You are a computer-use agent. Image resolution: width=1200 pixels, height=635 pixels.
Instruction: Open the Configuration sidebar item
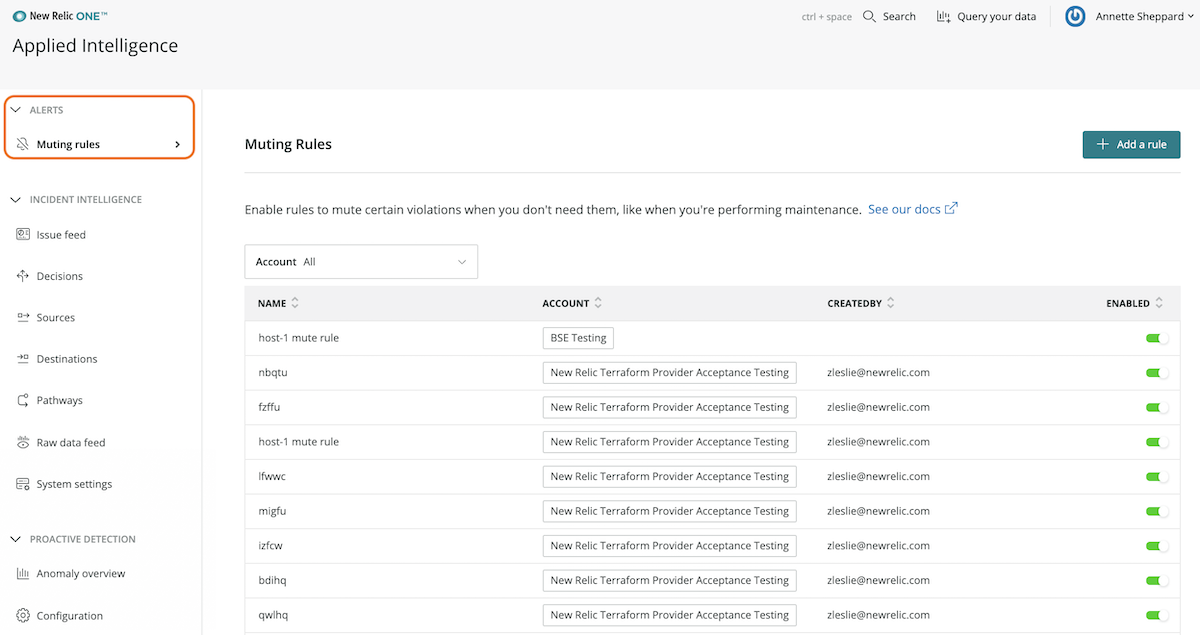(x=70, y=616)
